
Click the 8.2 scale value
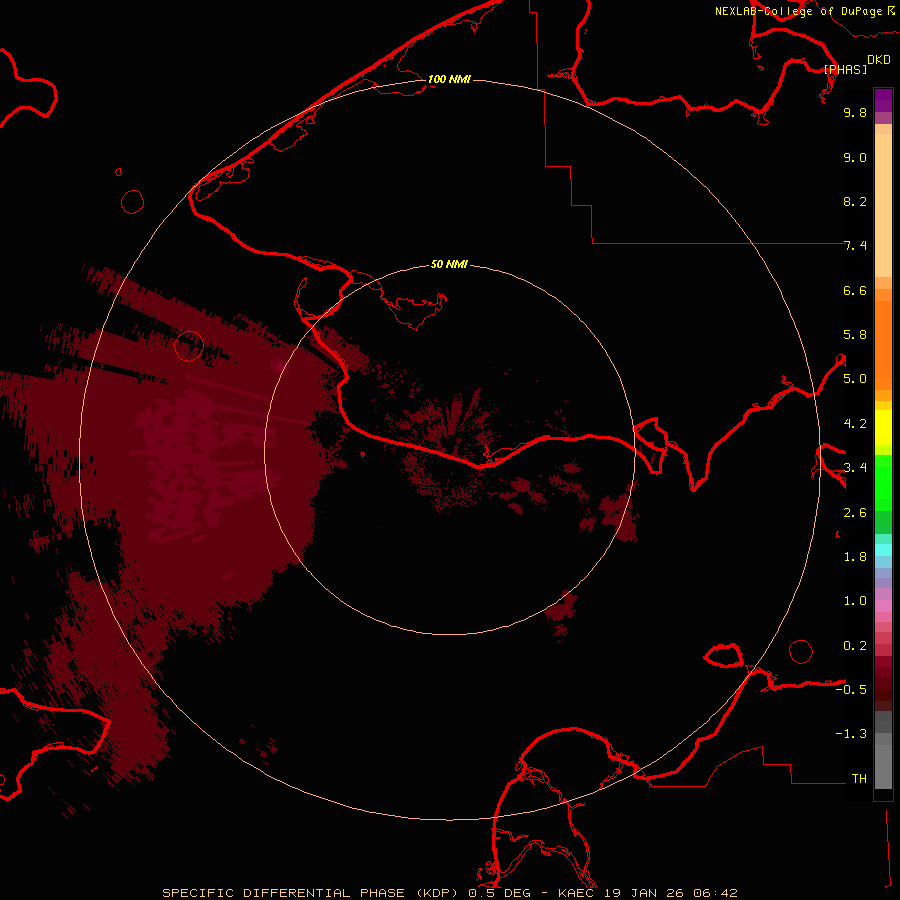point(855,201)
